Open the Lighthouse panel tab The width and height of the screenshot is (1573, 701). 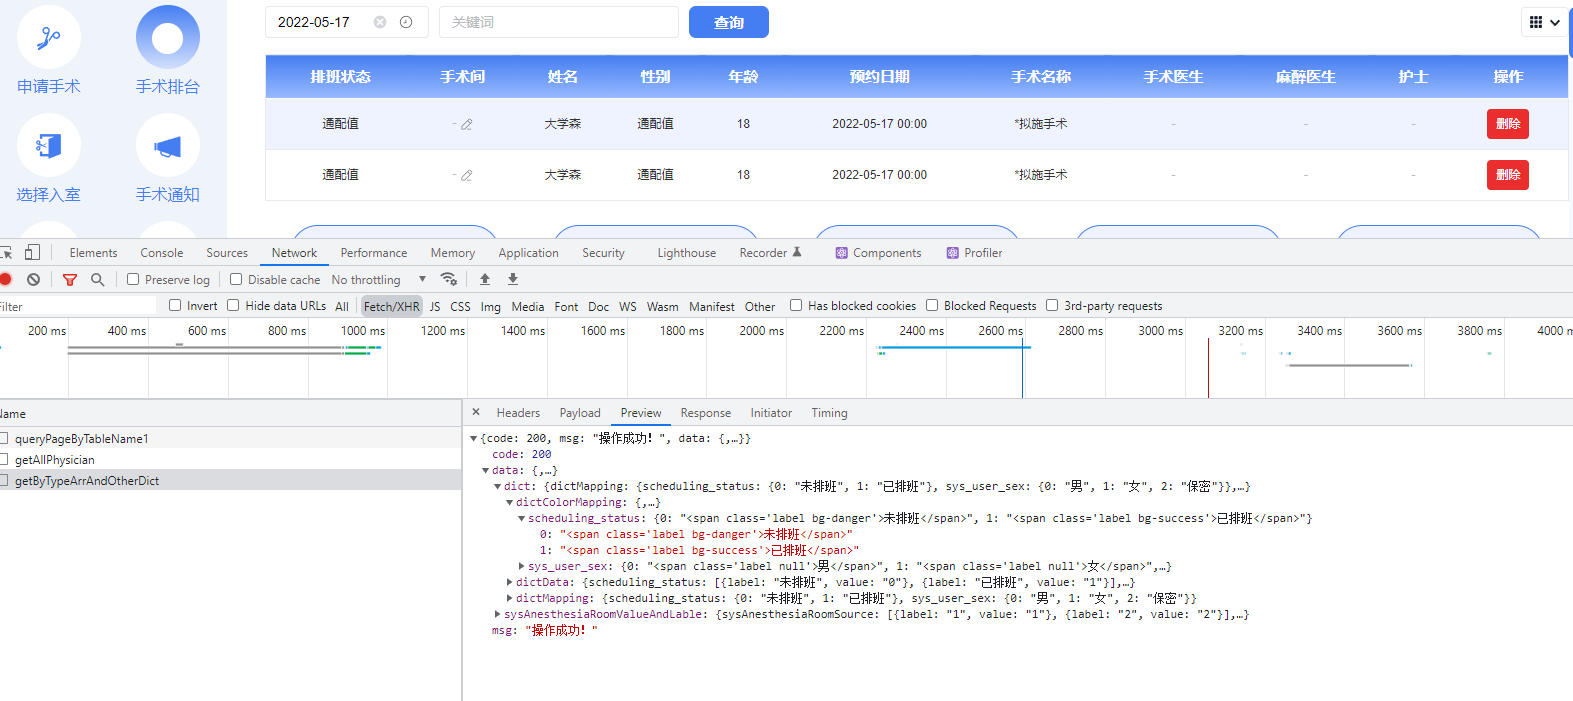point(687,253)
